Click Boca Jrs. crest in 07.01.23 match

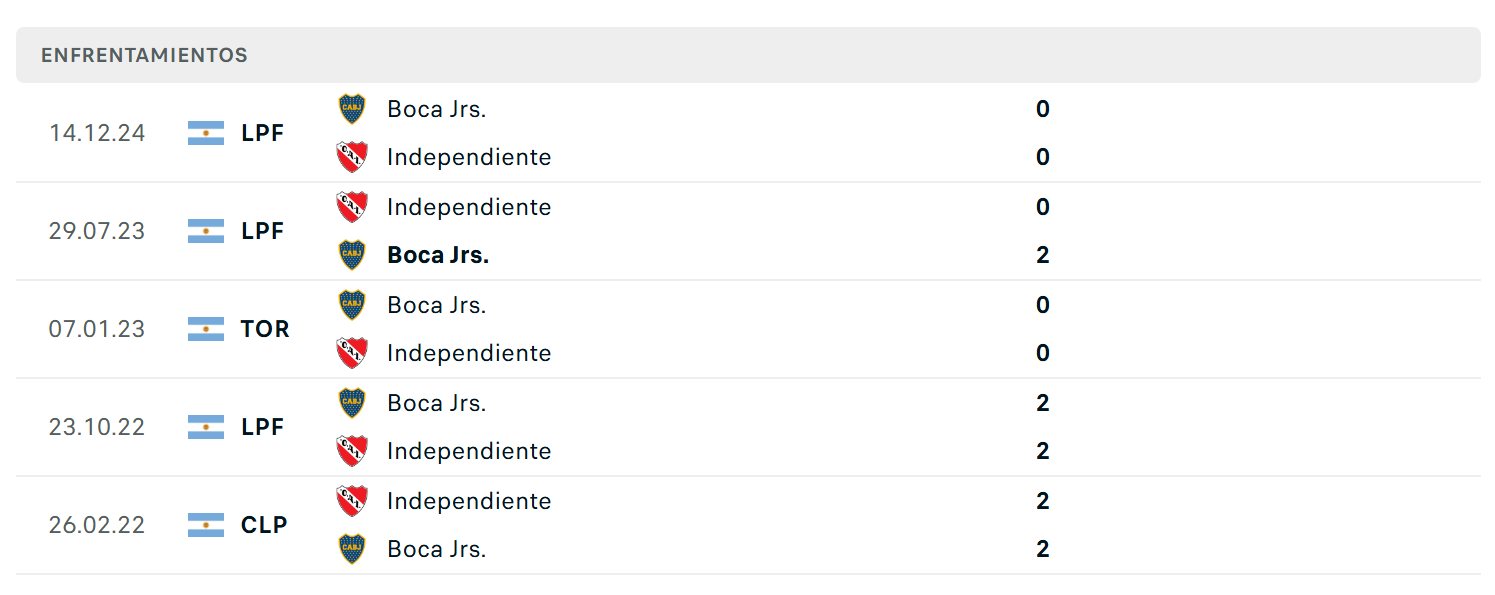pyautogui.click(x=352, y=305)
